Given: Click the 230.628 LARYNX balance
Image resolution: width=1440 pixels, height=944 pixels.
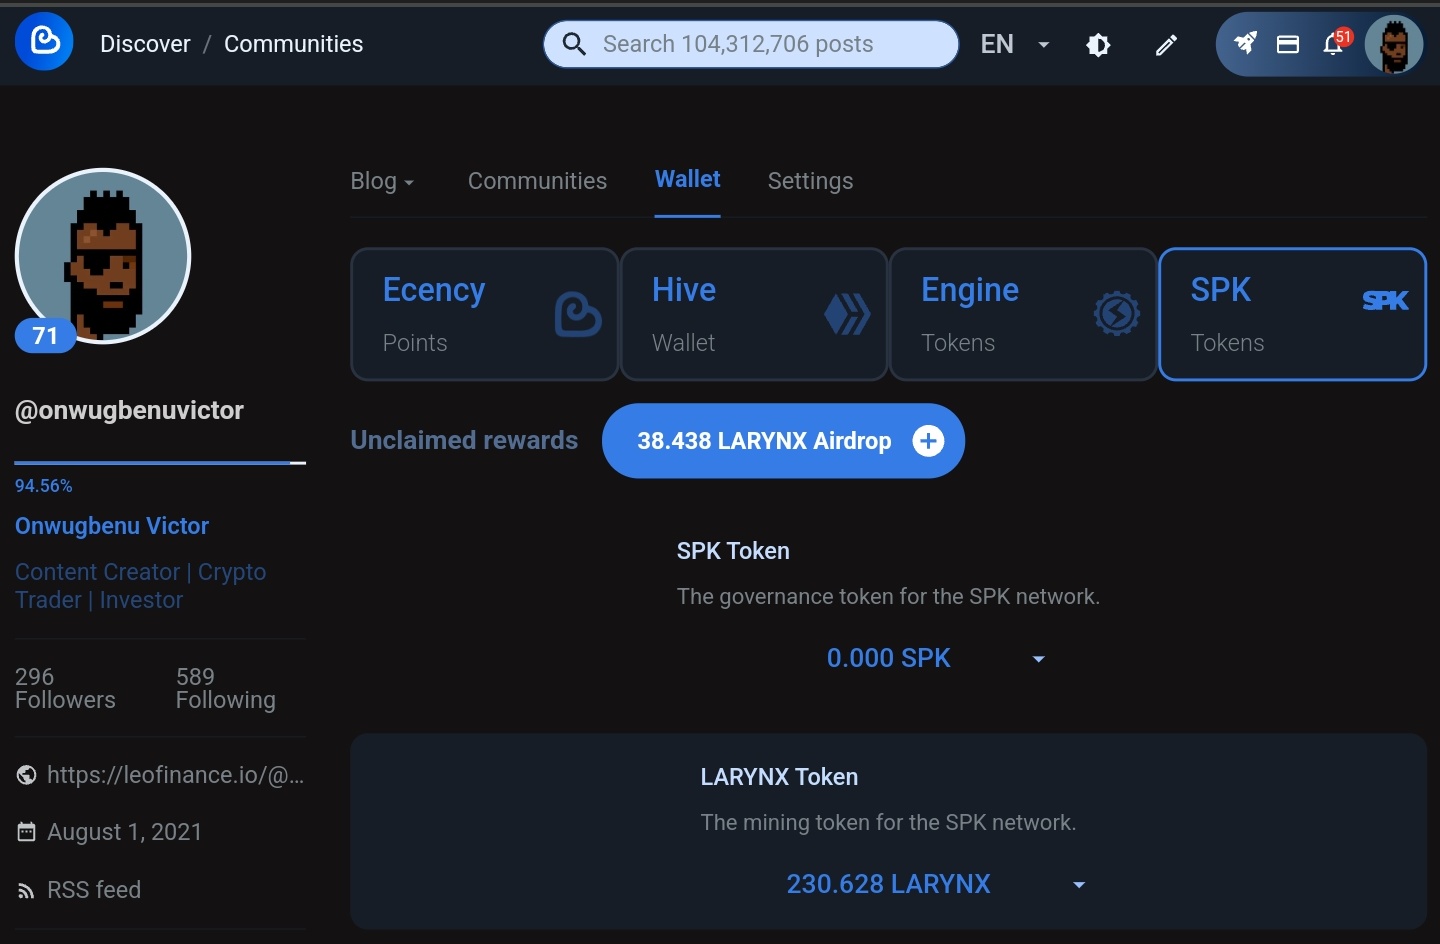Looking at the screenshot, I should coord(888,884).
